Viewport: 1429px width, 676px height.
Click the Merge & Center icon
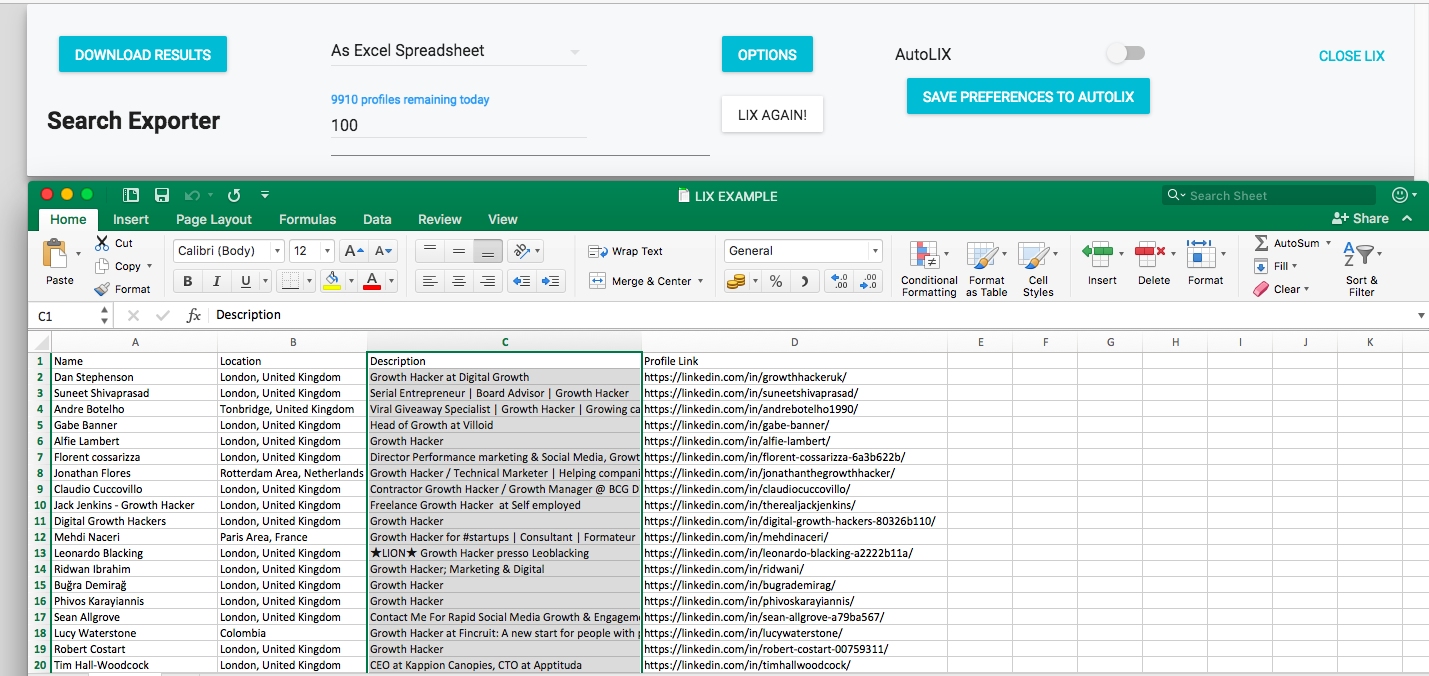(597, 282)
